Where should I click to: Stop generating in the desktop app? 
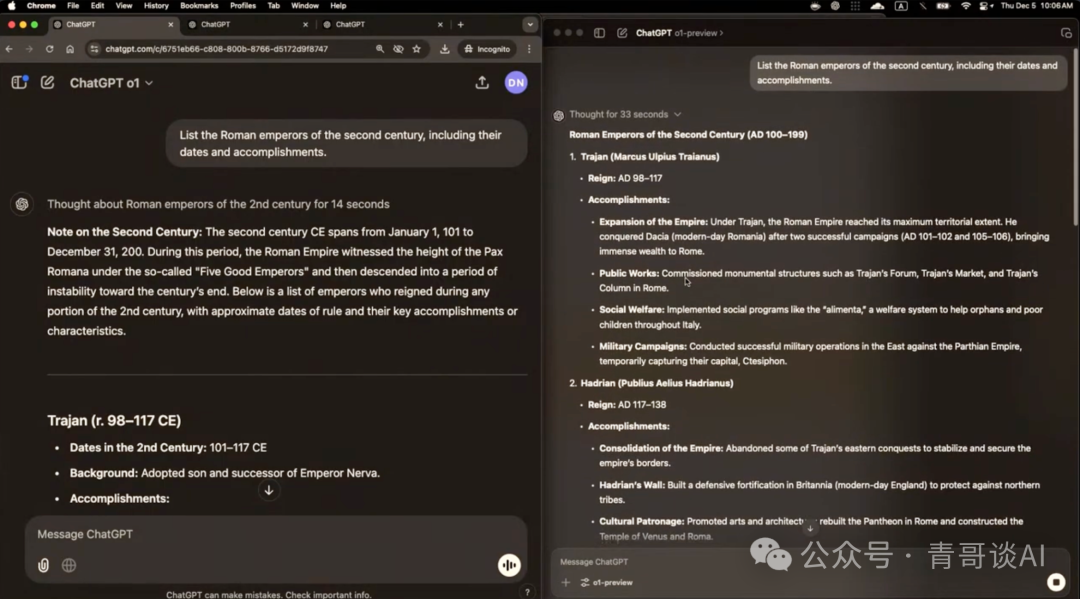[x=1055, y=582]
